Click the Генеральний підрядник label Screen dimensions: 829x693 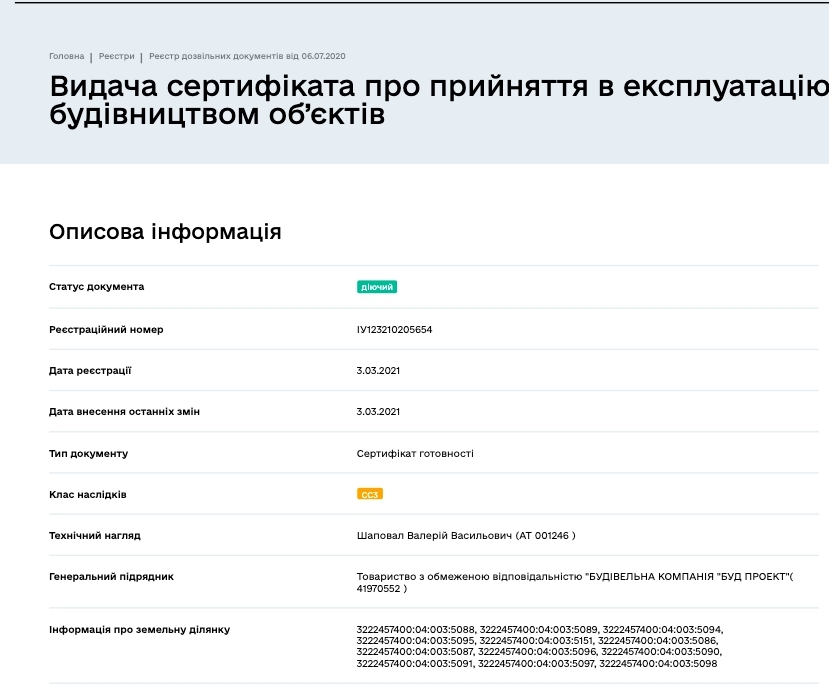point(111,577)
